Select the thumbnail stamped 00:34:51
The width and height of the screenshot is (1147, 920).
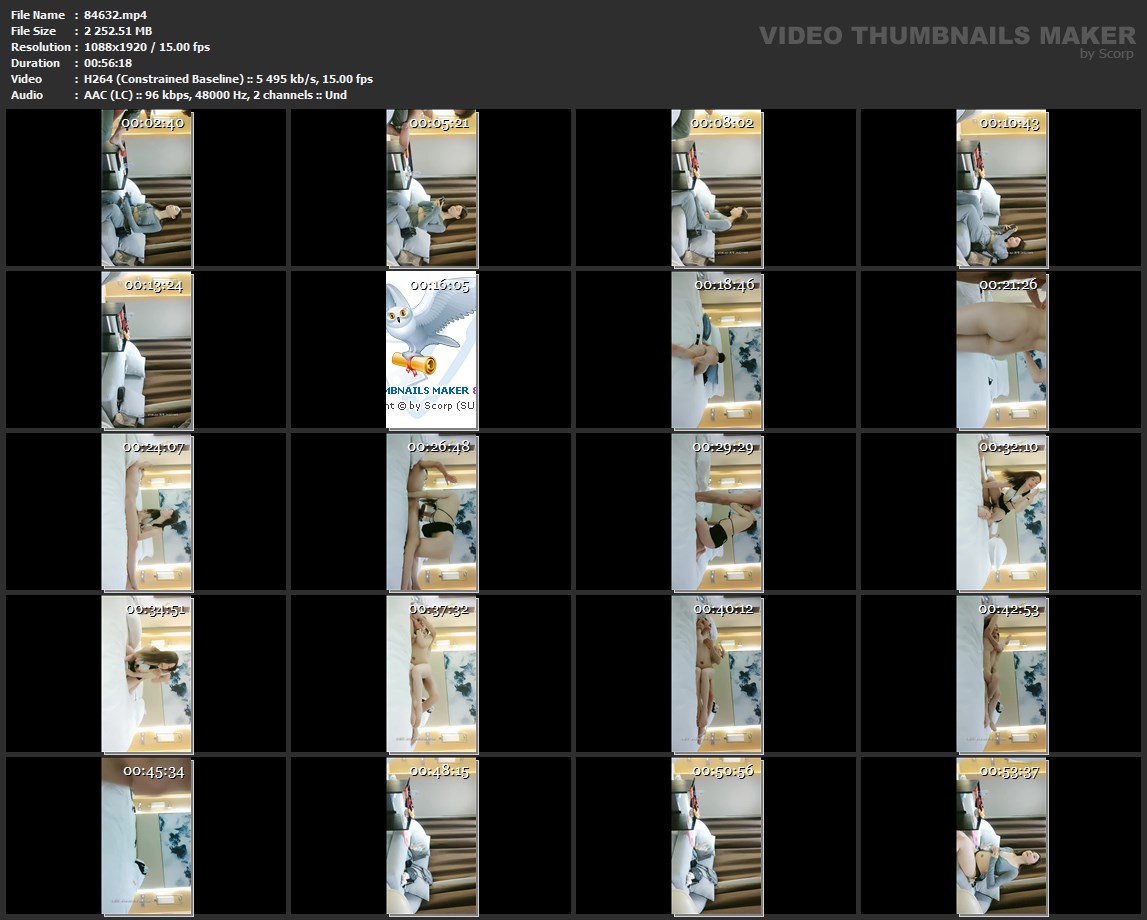coord(146,675)
